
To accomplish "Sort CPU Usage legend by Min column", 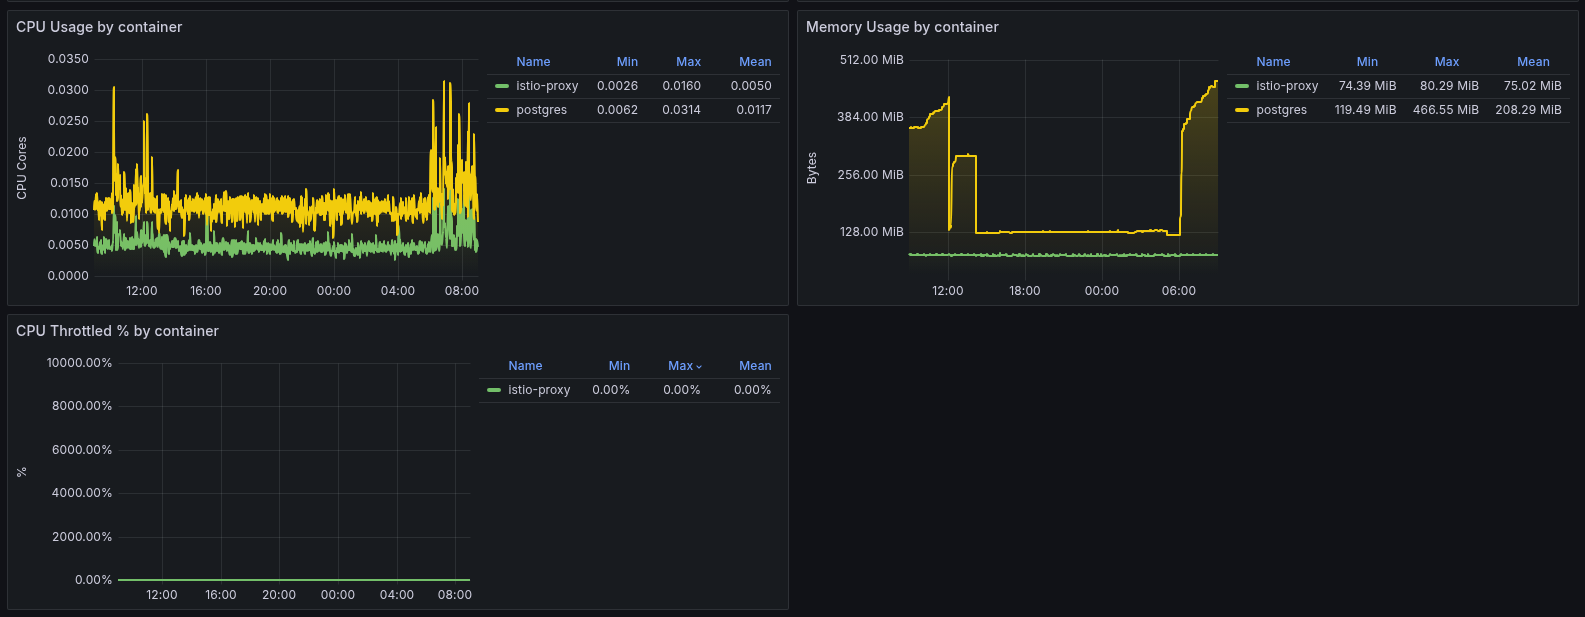I will [627, 62].
